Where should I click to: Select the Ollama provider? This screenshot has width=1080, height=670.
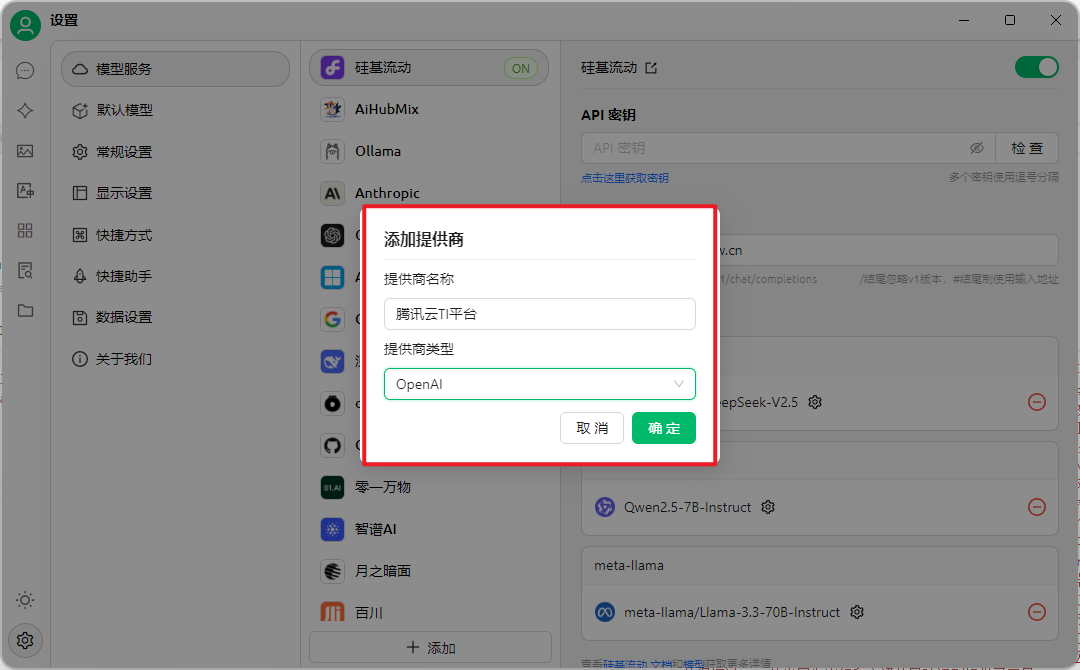pyautogui.click(x=429, y=151)
